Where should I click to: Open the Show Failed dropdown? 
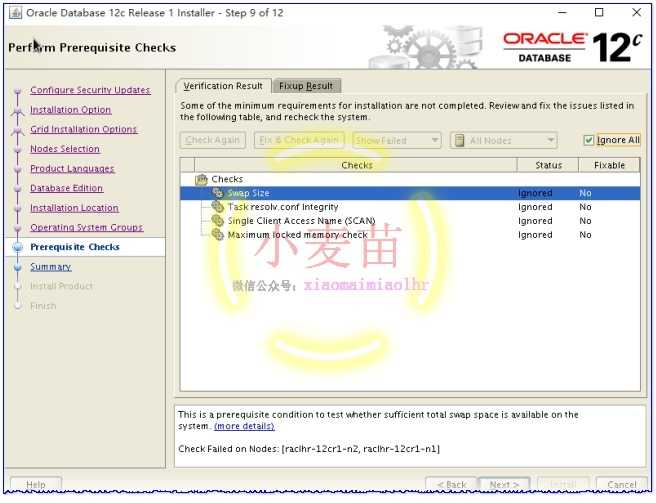pyautogui.click(x=397, y=140)
